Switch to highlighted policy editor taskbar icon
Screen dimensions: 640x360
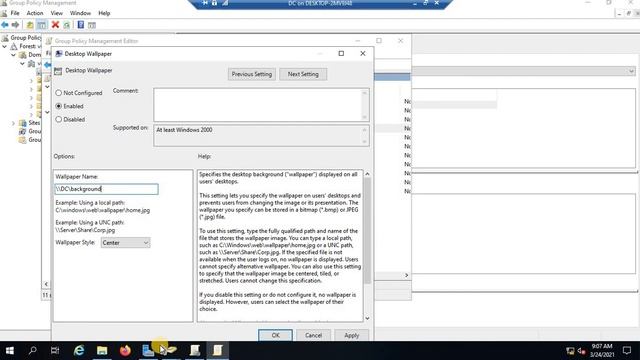pos(218,350)
